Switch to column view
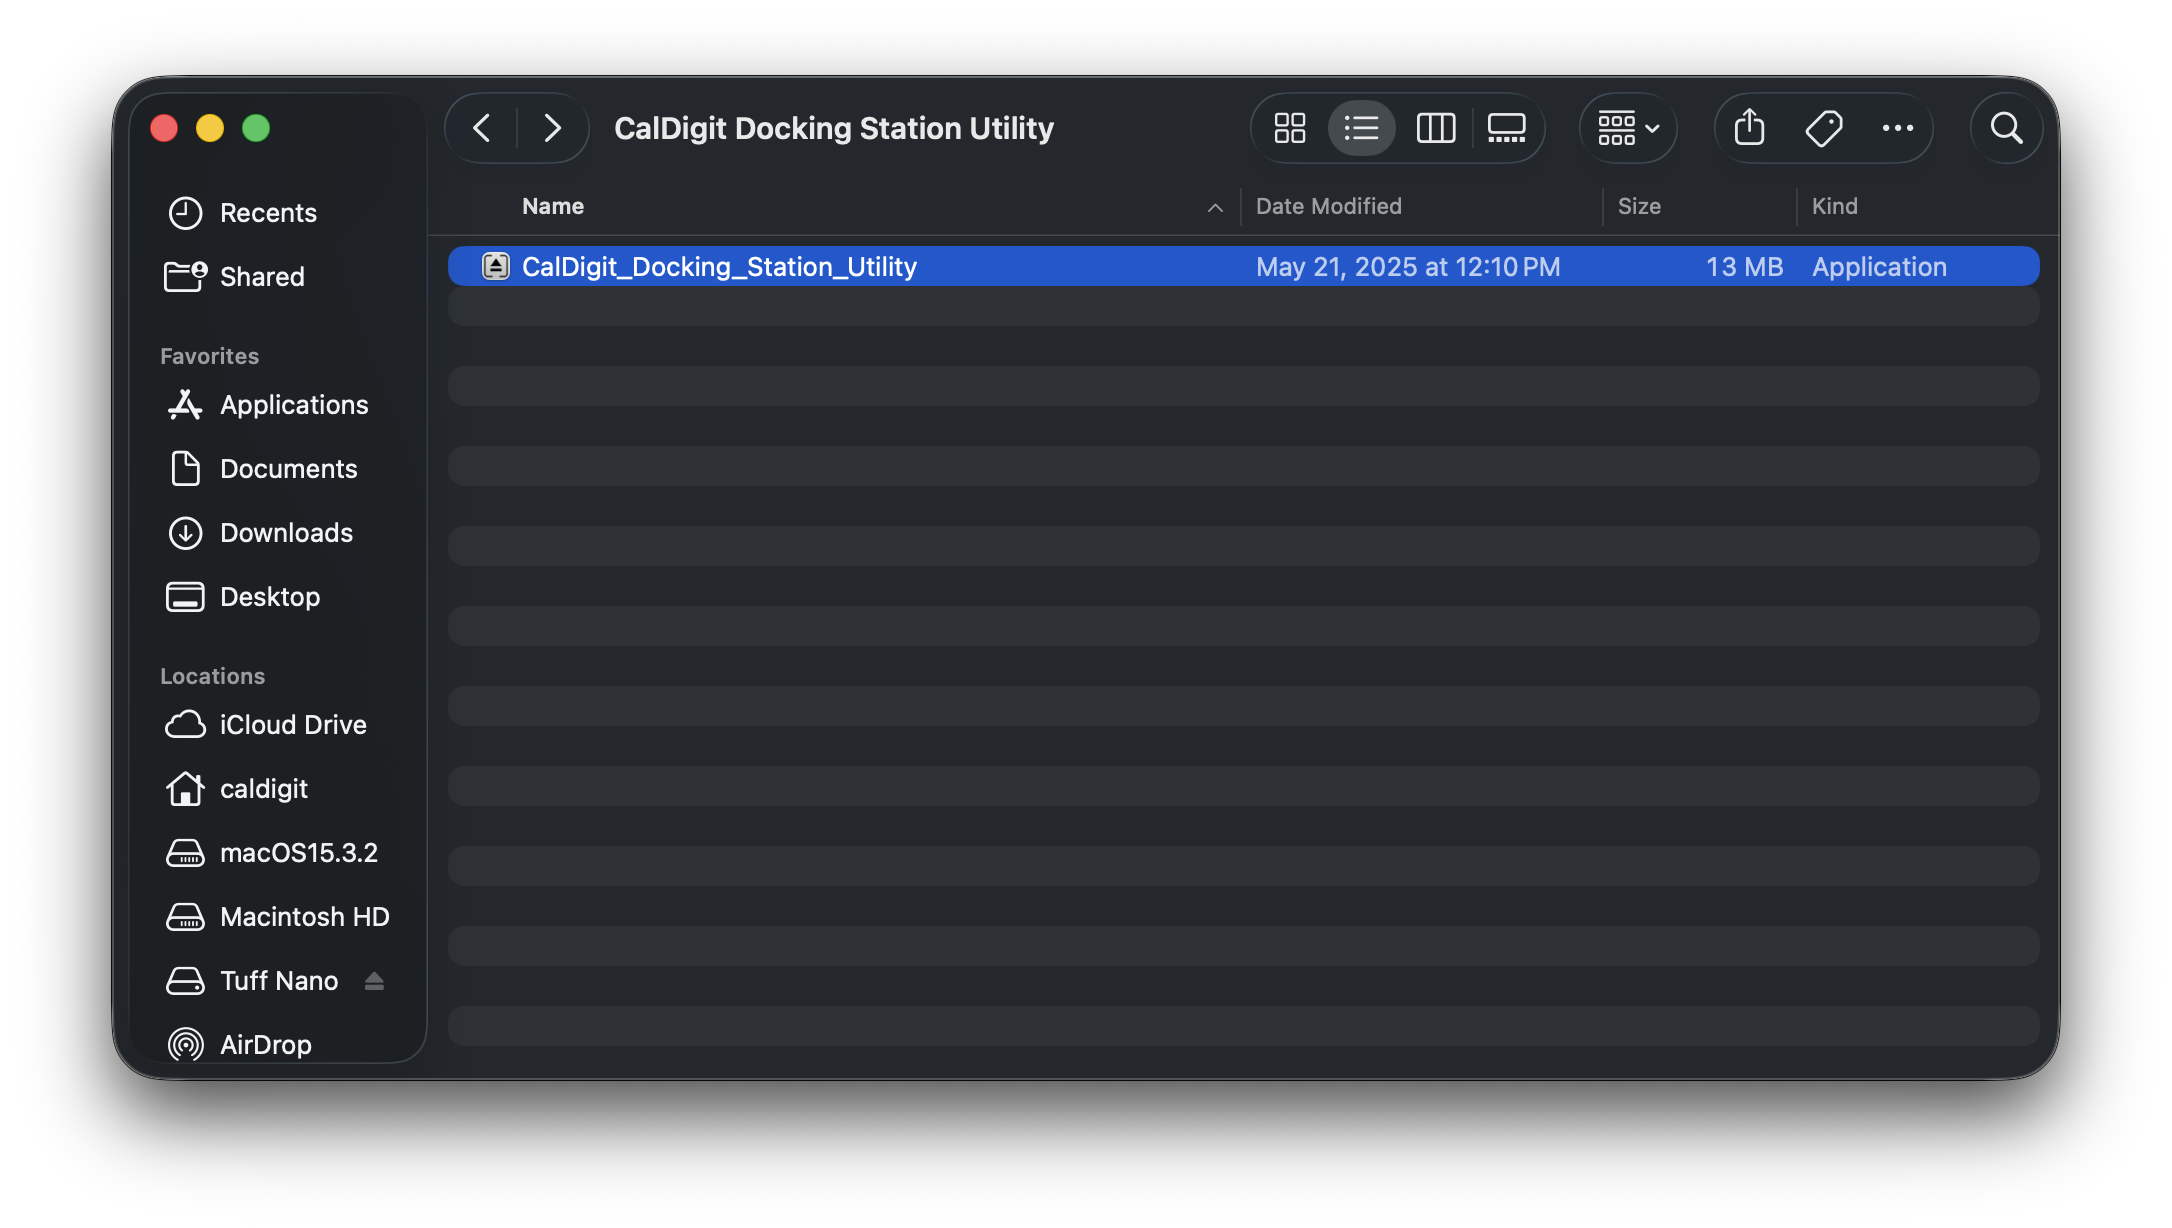The image size is (2172, 1228). (1435, 128)
